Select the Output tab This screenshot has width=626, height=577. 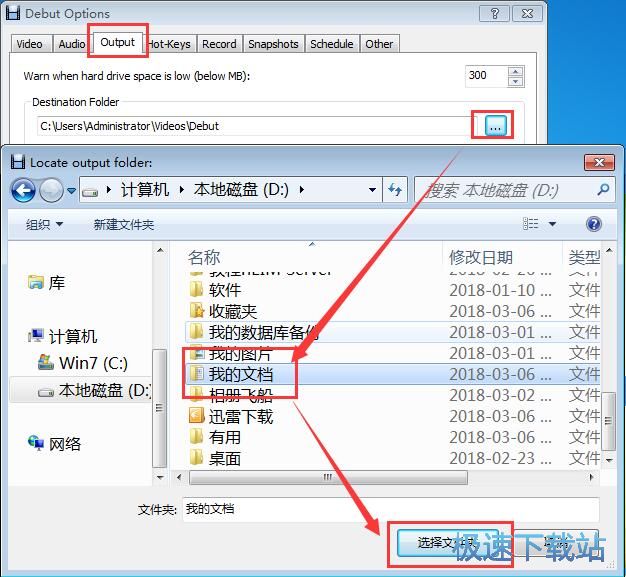117,42
